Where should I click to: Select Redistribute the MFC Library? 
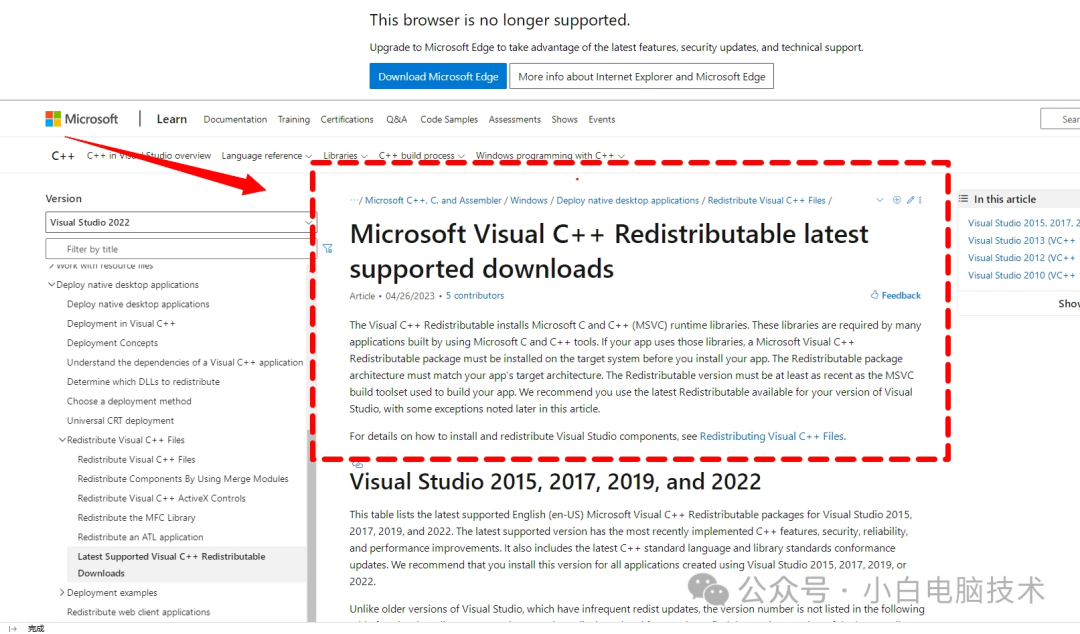[136, 518]
